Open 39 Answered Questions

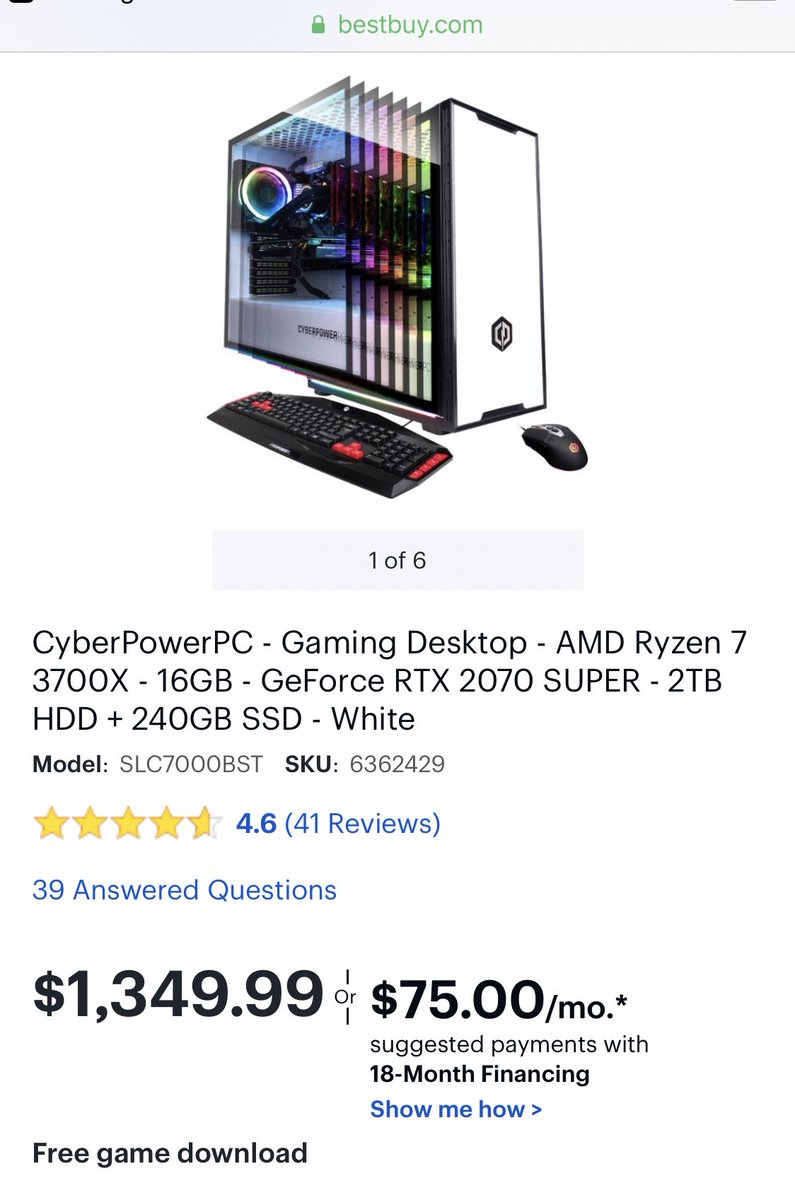(x=185, y=890)
